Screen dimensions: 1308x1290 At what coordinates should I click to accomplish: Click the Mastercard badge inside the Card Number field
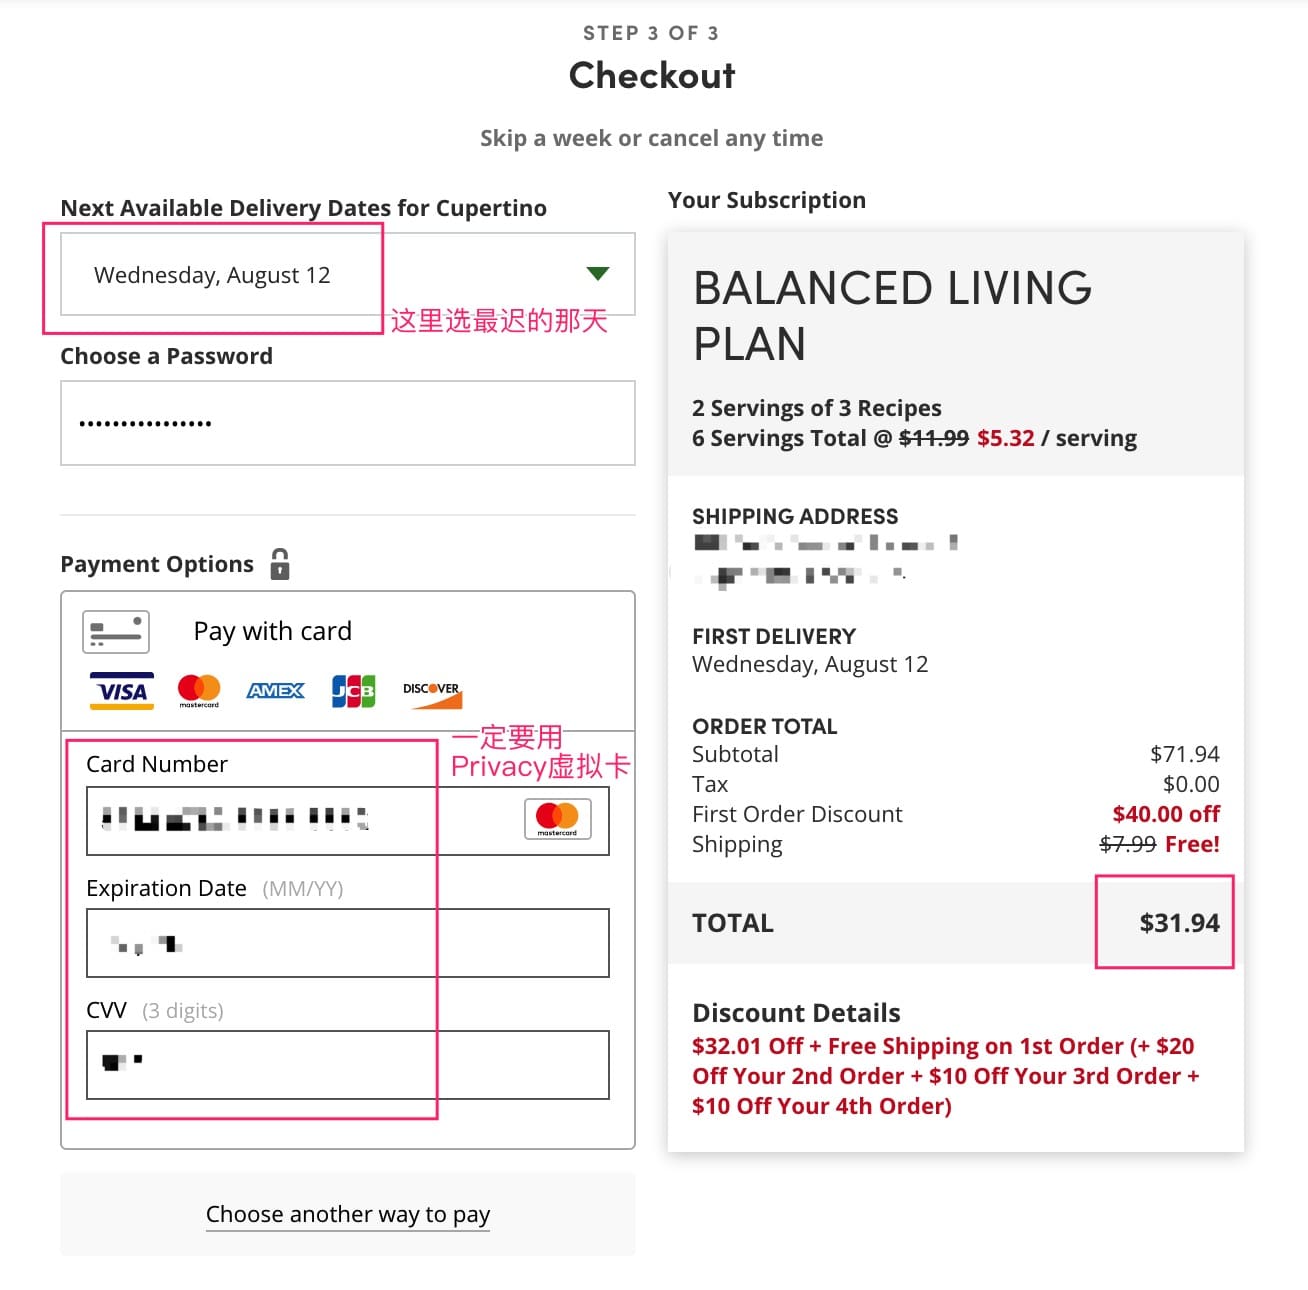pyautogui.click(x=557, y=820)
